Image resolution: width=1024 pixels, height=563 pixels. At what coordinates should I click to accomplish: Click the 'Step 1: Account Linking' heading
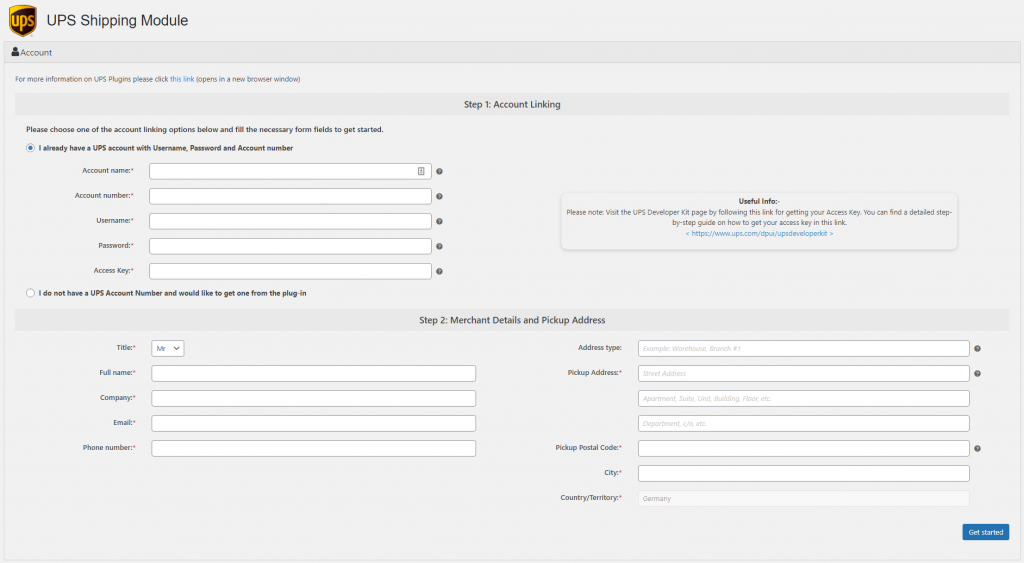[512, 105]
